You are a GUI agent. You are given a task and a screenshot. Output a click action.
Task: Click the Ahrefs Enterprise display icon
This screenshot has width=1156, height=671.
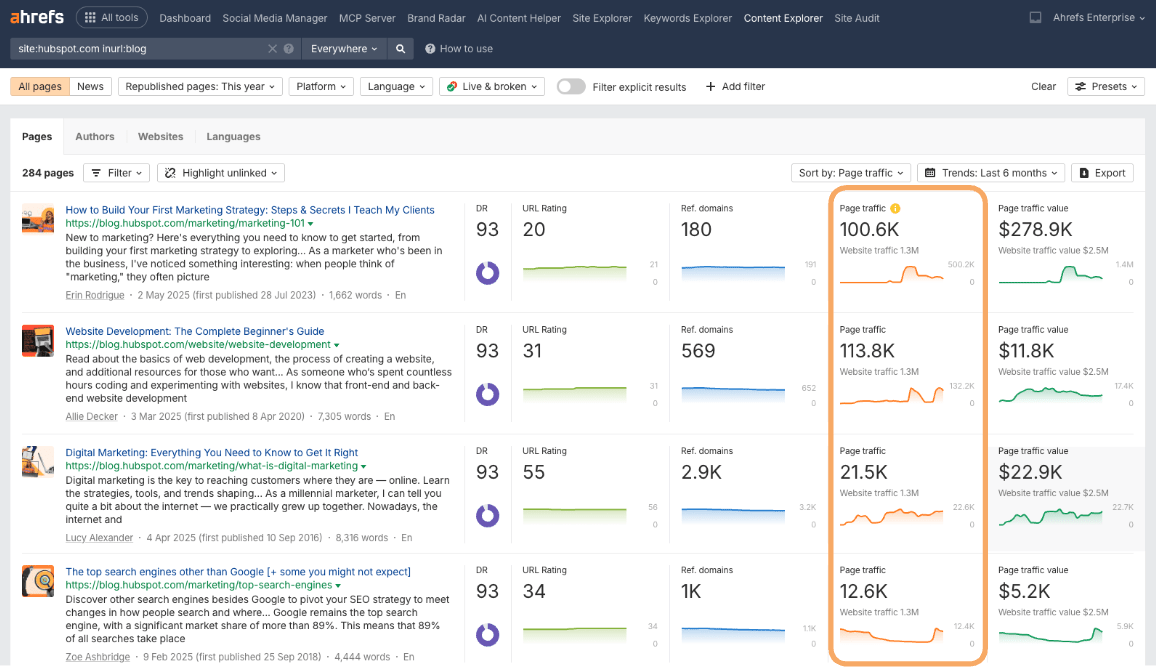pos(1035,16)
